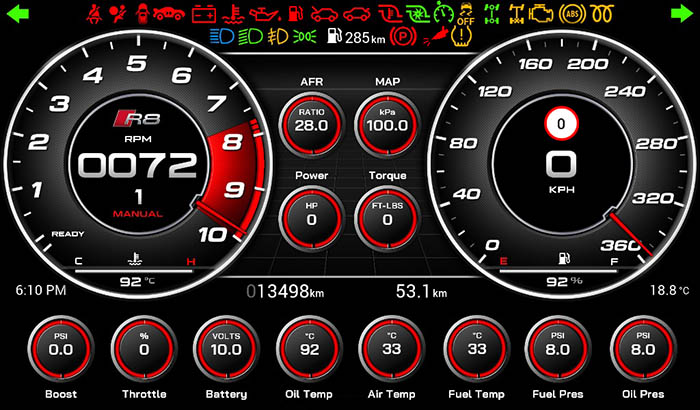Viewport: 700px width, 410px height.
Task: Open the Battery volts gauge
Action: point(226,348)
